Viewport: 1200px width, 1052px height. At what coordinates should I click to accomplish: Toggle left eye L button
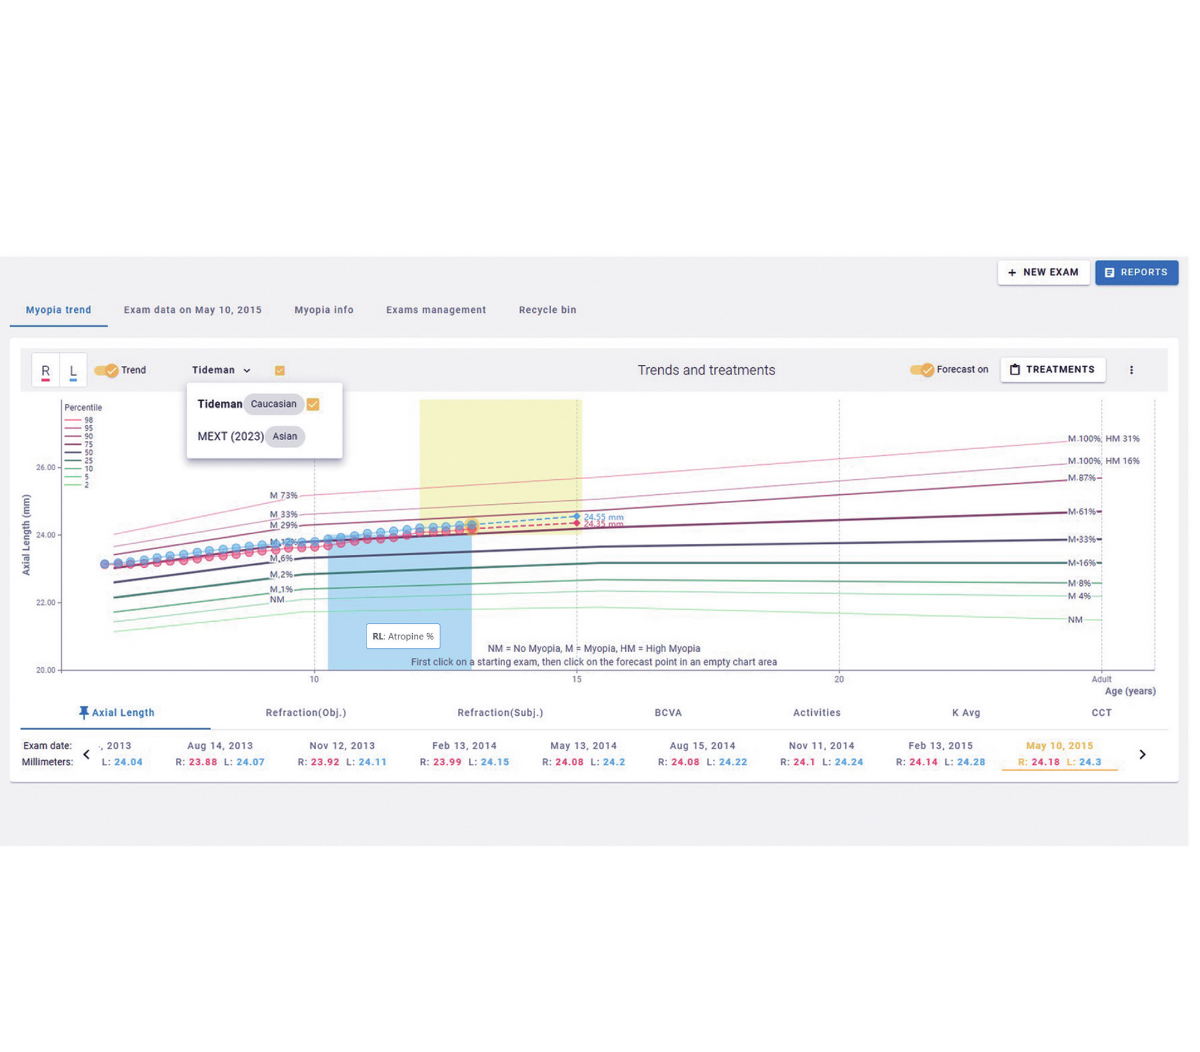tap(73, 371)
